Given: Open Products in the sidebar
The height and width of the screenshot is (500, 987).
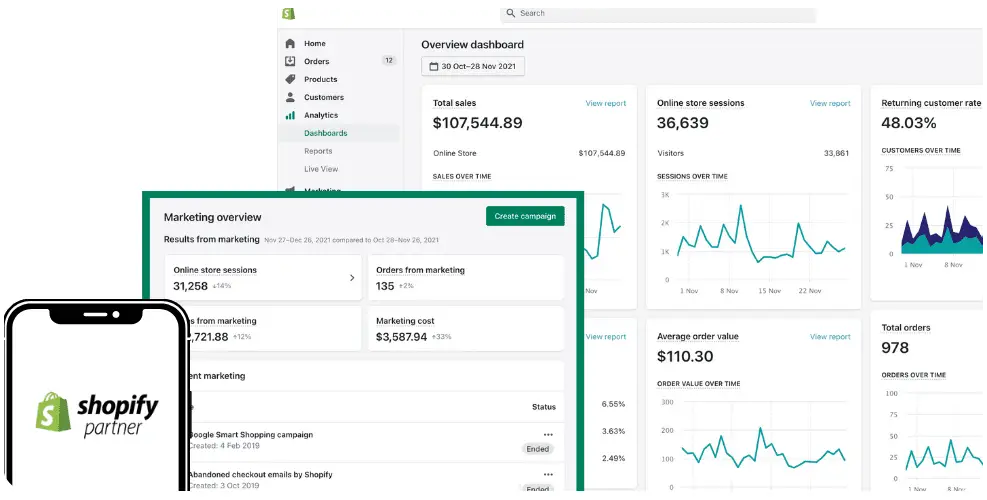Looking at the screenshot, I should point(320,79).
